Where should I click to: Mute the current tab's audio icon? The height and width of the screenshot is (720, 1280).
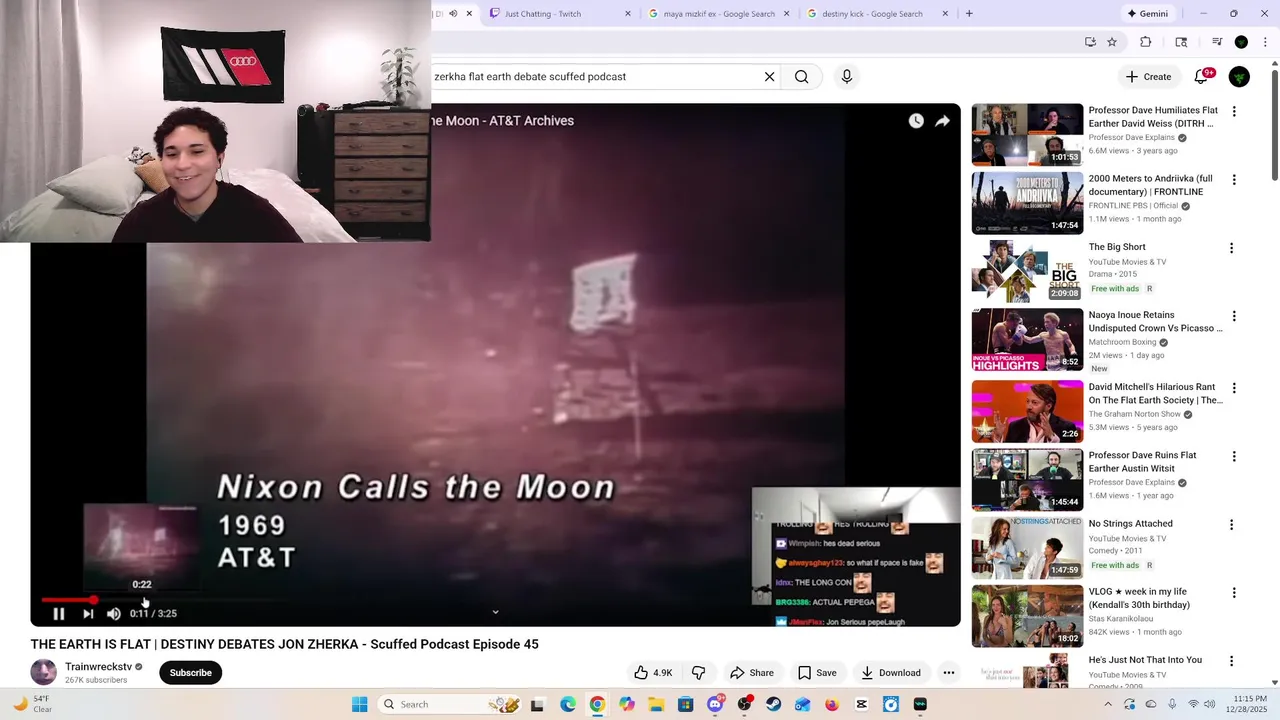453,14
